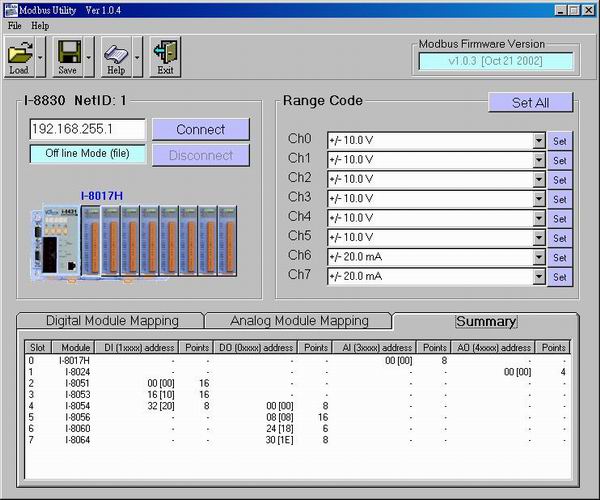Expand the Ch1 range code dropdown
This screenshot has width=600, height=500.
coord(539,160)
